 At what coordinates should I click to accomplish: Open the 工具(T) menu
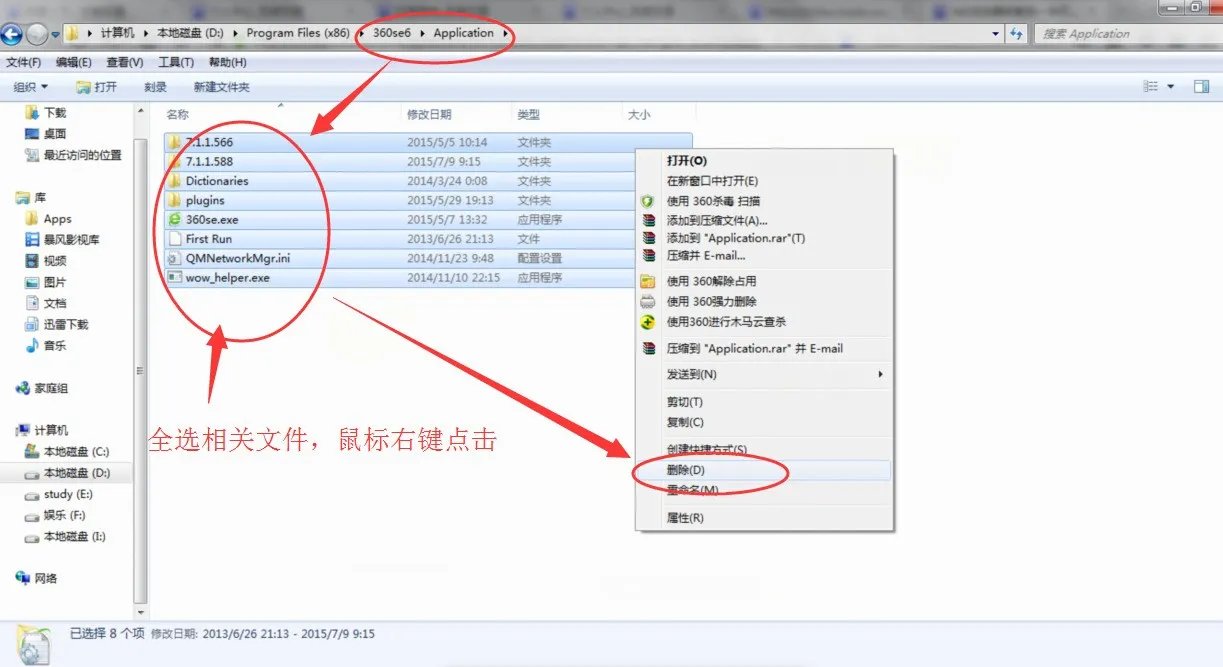pyautogui.click(x=176, y=62)
